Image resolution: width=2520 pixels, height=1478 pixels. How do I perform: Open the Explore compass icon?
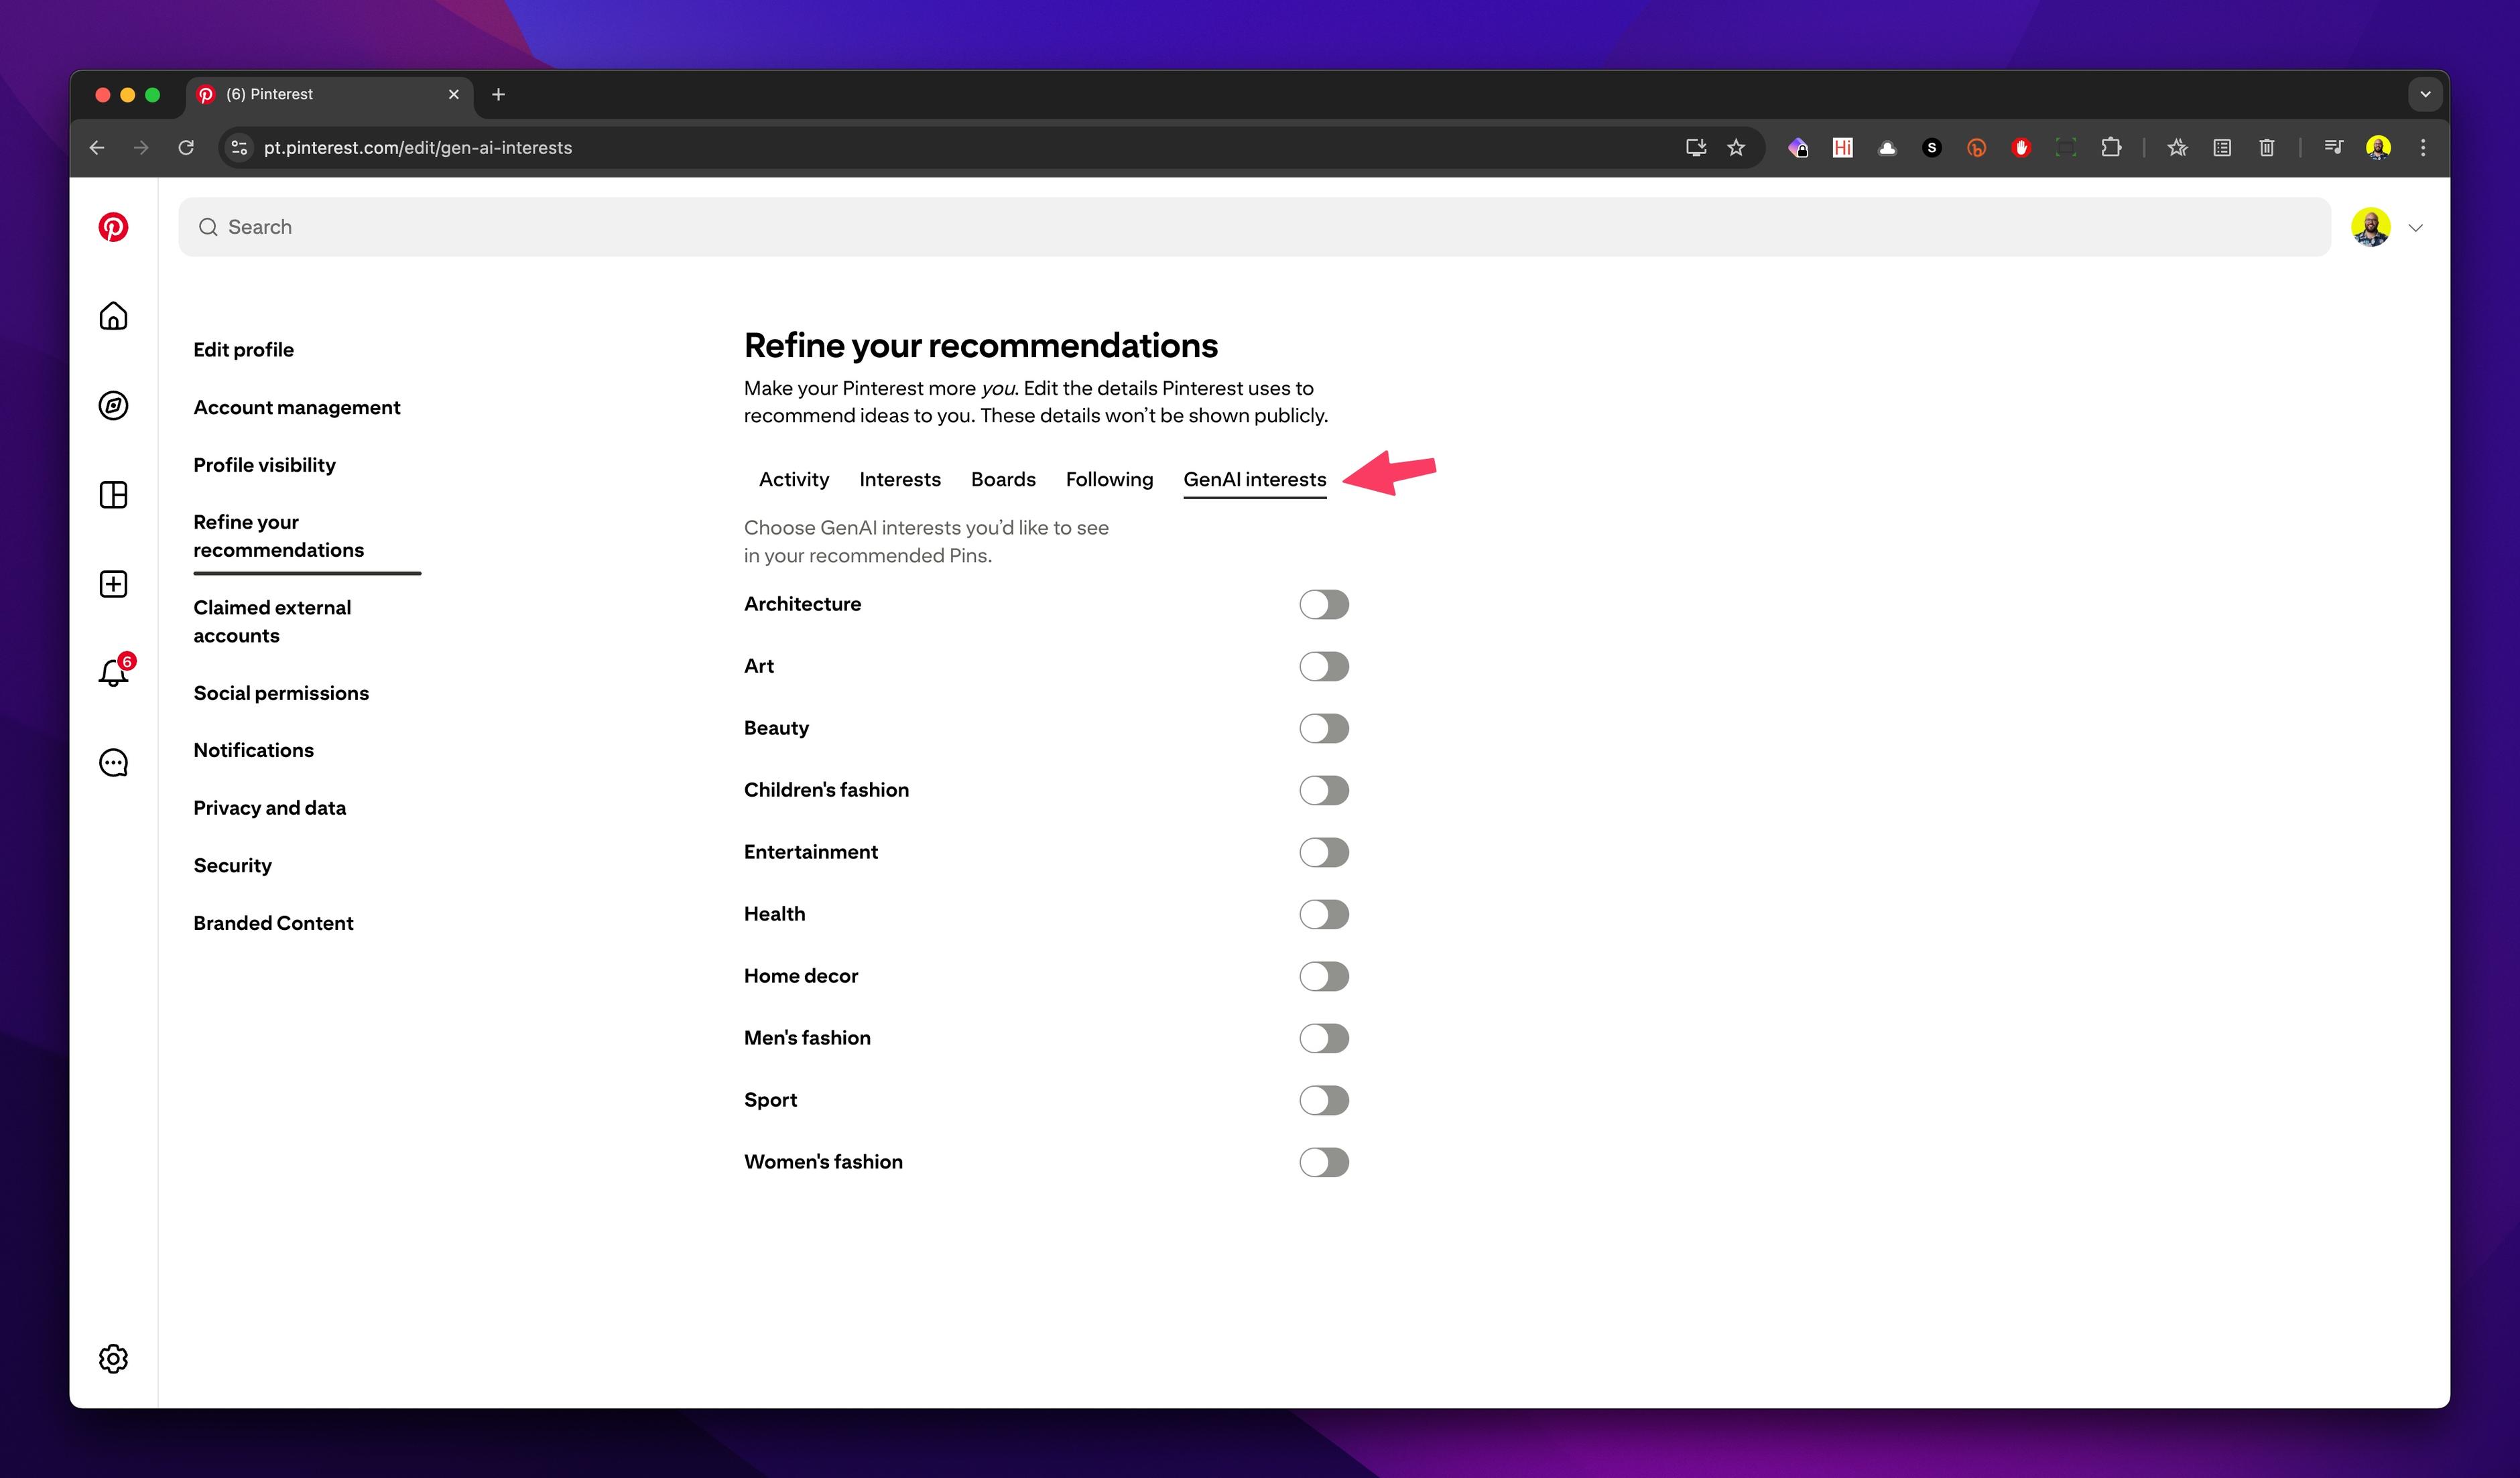[x=113, y=405]
